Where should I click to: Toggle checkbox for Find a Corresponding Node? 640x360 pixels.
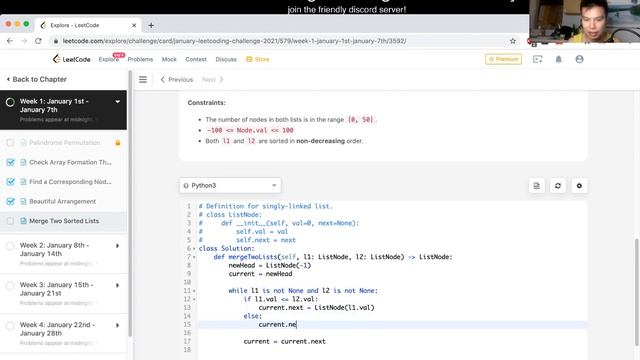pos(10,182)
